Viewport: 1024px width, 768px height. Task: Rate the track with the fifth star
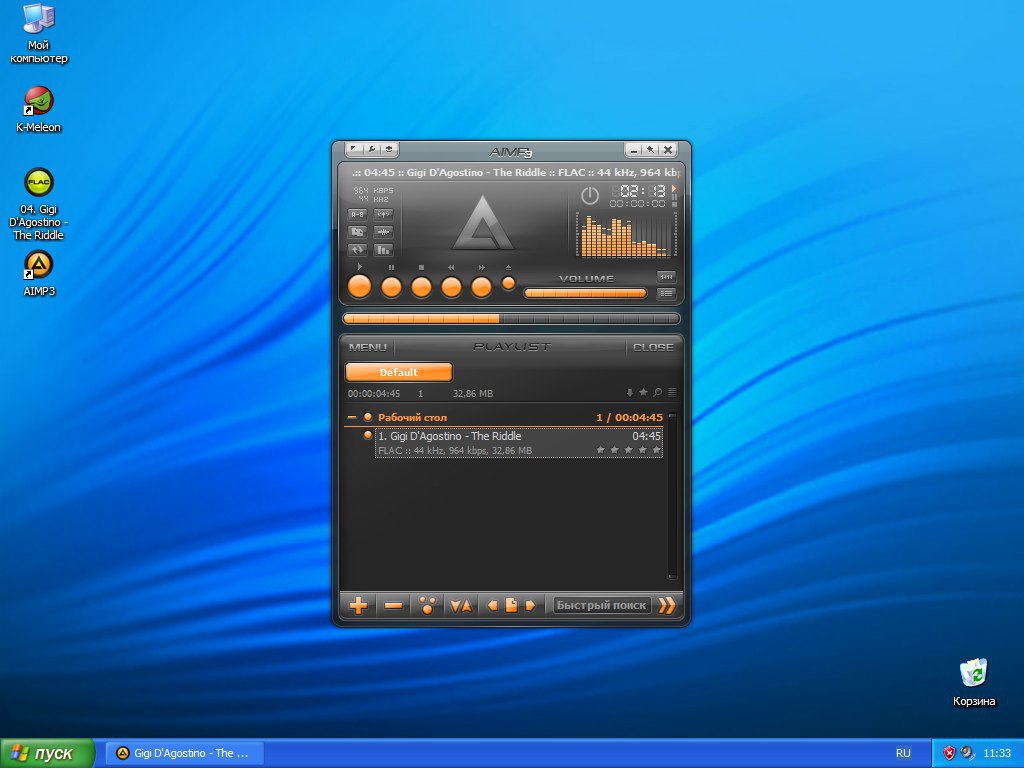656,450
